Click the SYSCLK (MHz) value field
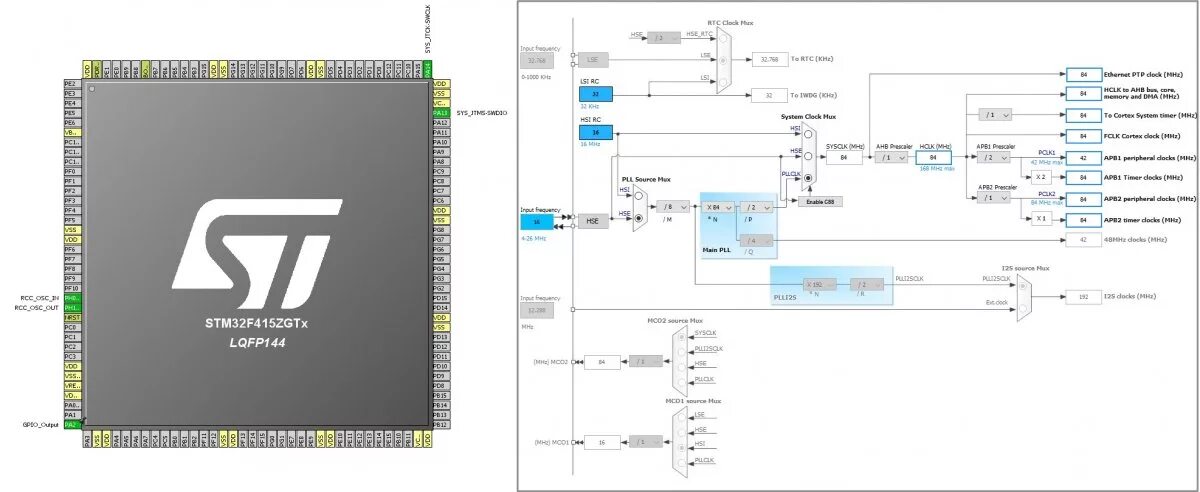Viewport: 1200px width, 492px height. [x=844, y=157]
